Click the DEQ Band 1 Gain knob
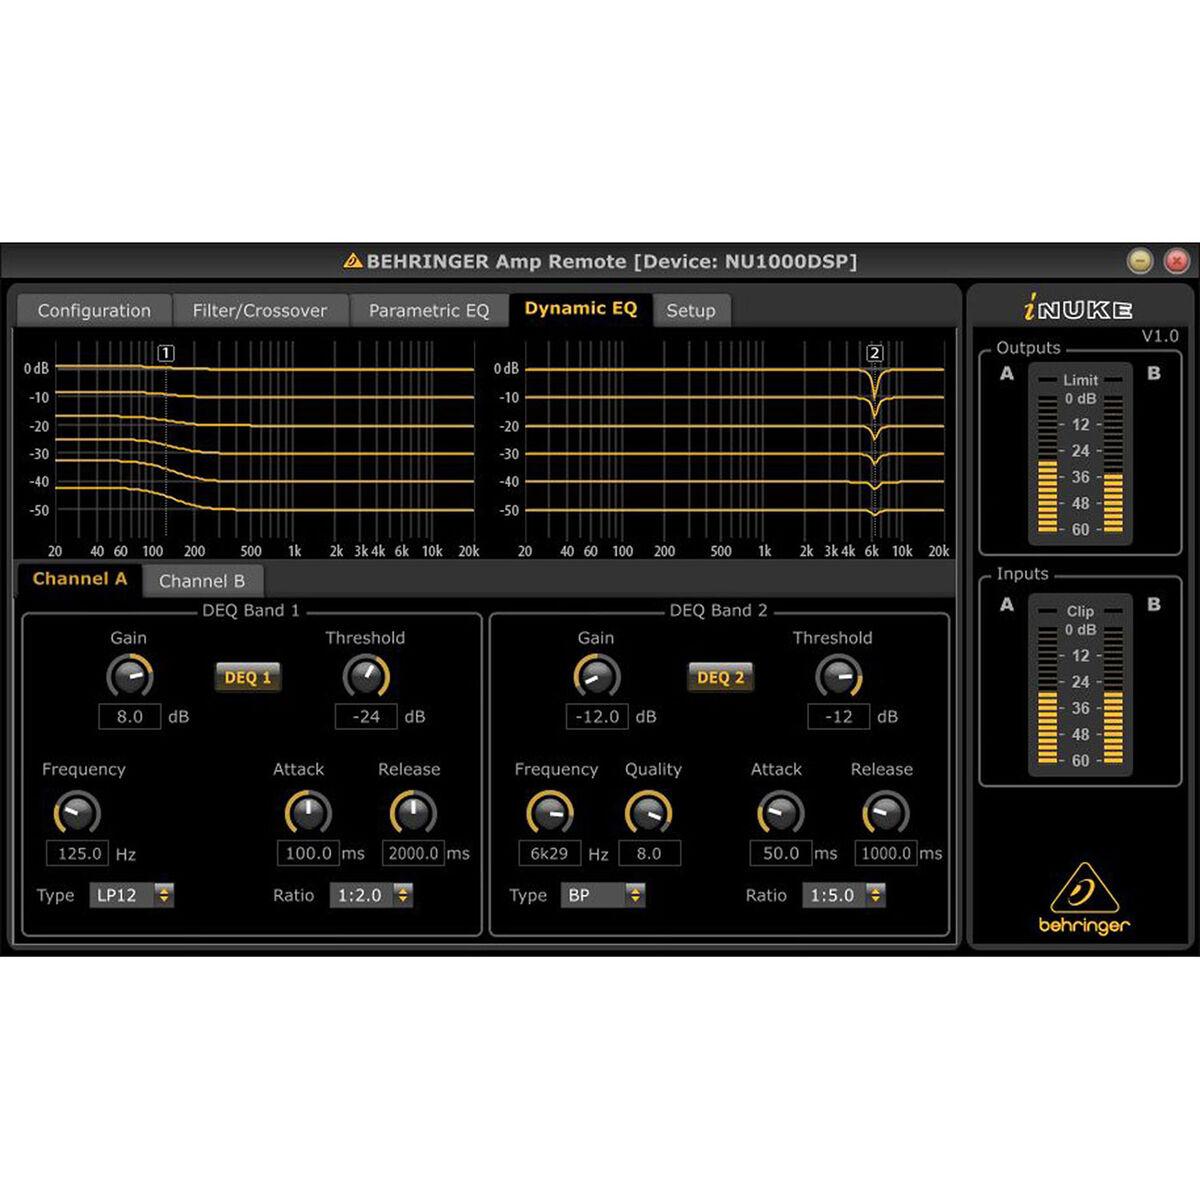This screenshot has width=1200, height=1200. point(130,676)
